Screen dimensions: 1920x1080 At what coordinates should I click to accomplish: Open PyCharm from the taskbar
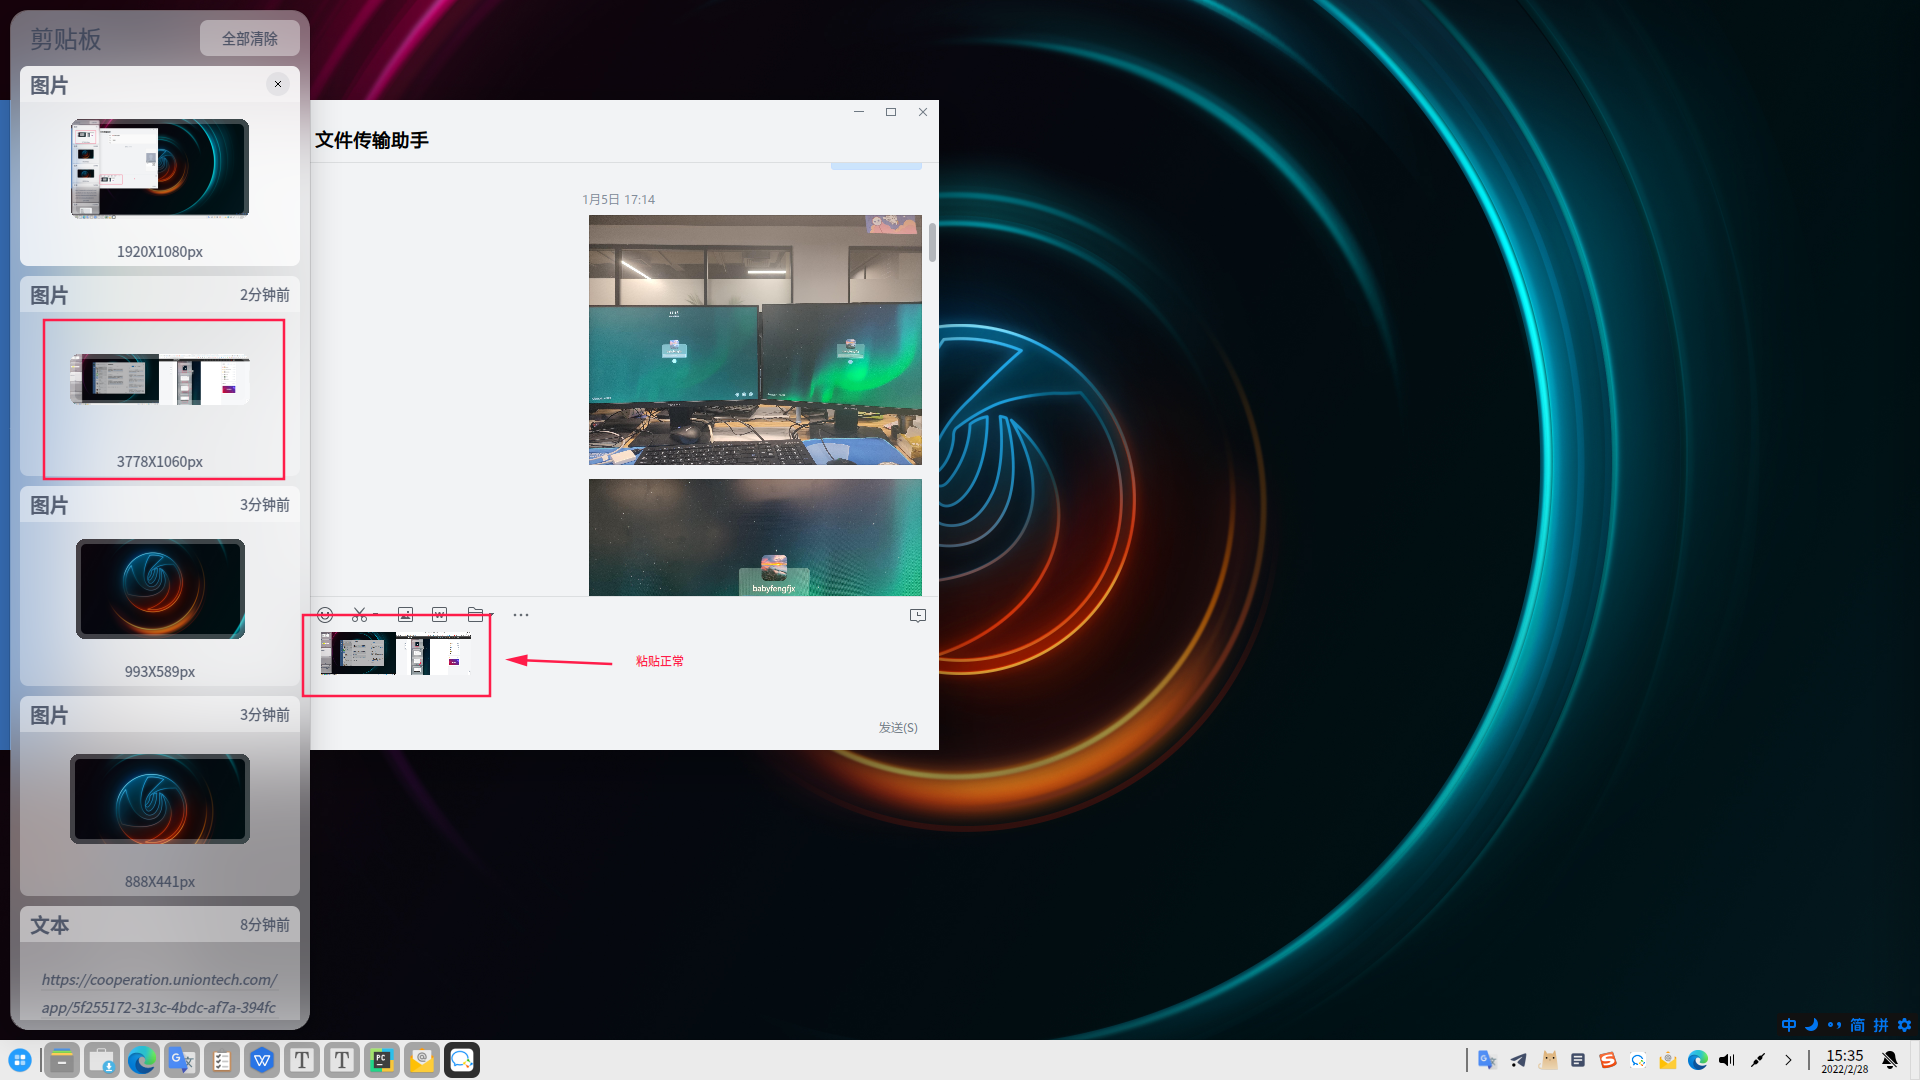tap(382, 1060)
